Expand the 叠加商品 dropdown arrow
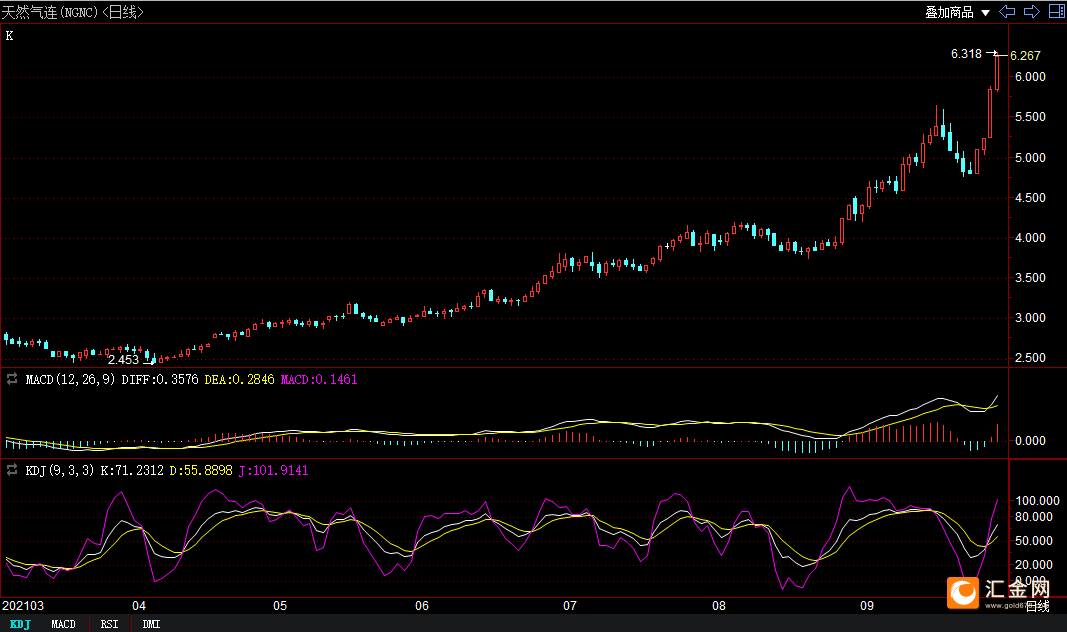The image size is (1067, 632). point(985,13)
